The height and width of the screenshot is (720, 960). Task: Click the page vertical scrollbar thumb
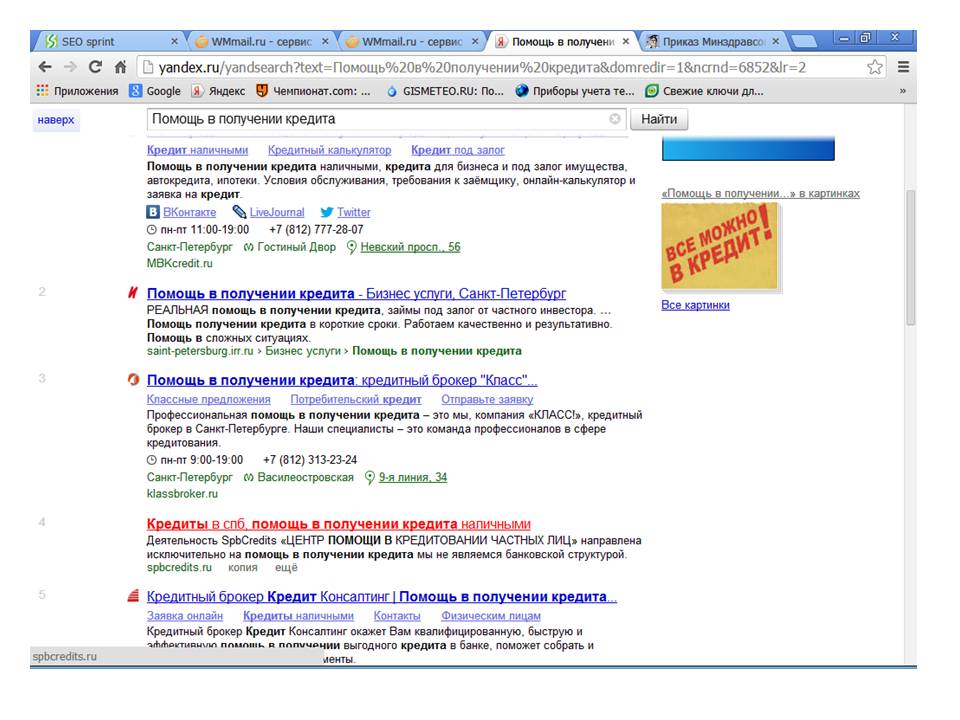910,258
